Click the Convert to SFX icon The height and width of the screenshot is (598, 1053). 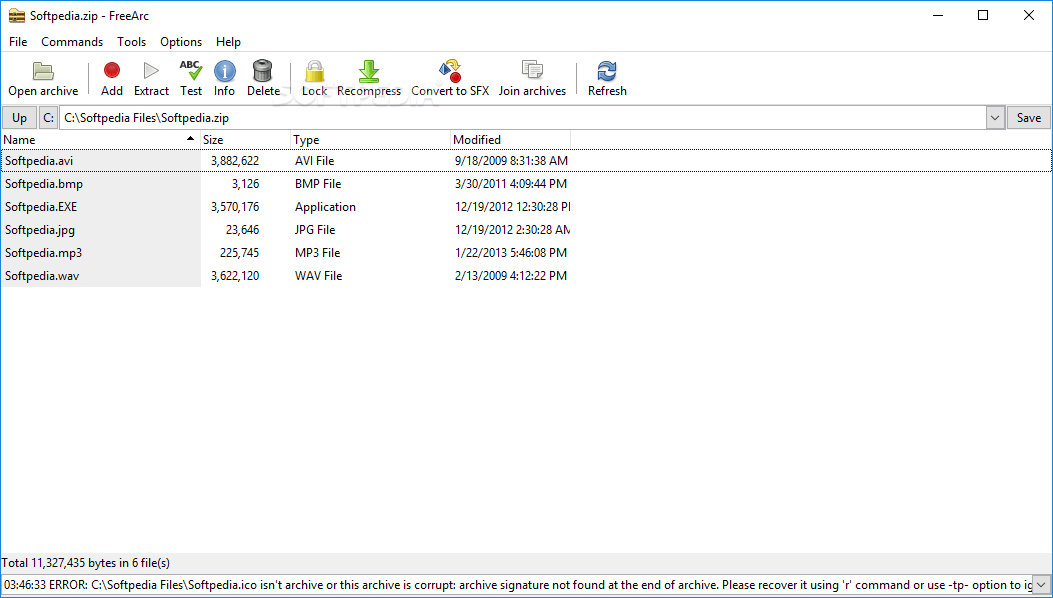pyautogui.click(x=450, y=71)
